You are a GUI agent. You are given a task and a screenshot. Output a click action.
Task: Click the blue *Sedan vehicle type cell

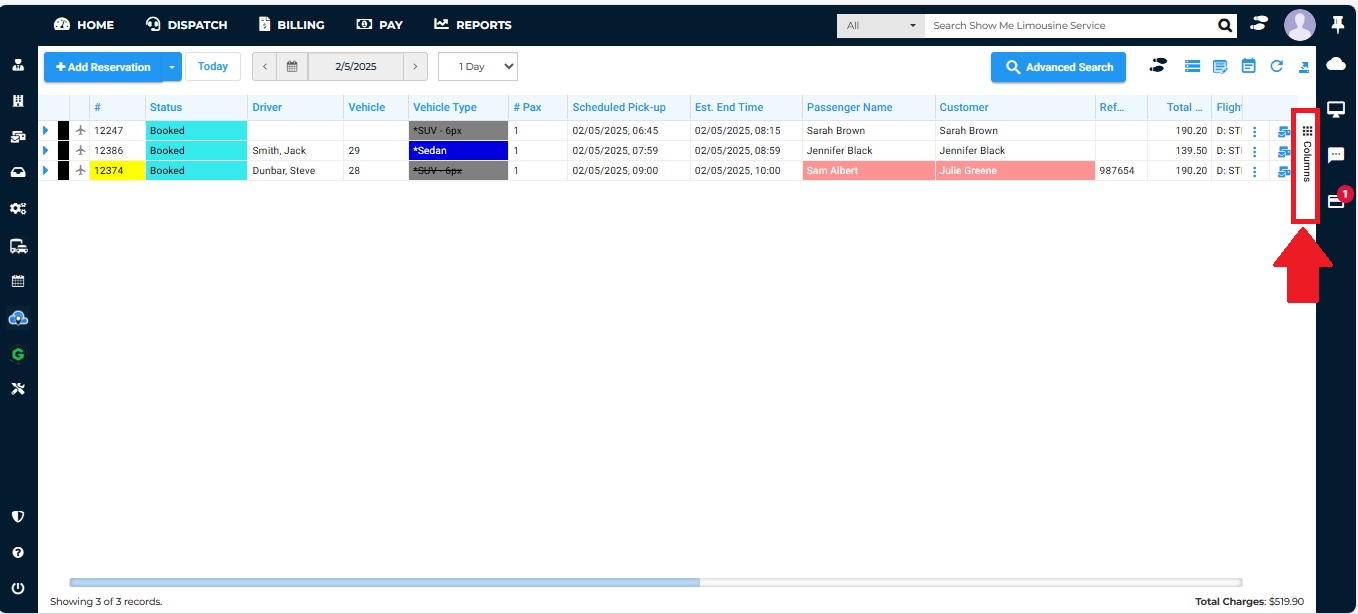459,151
